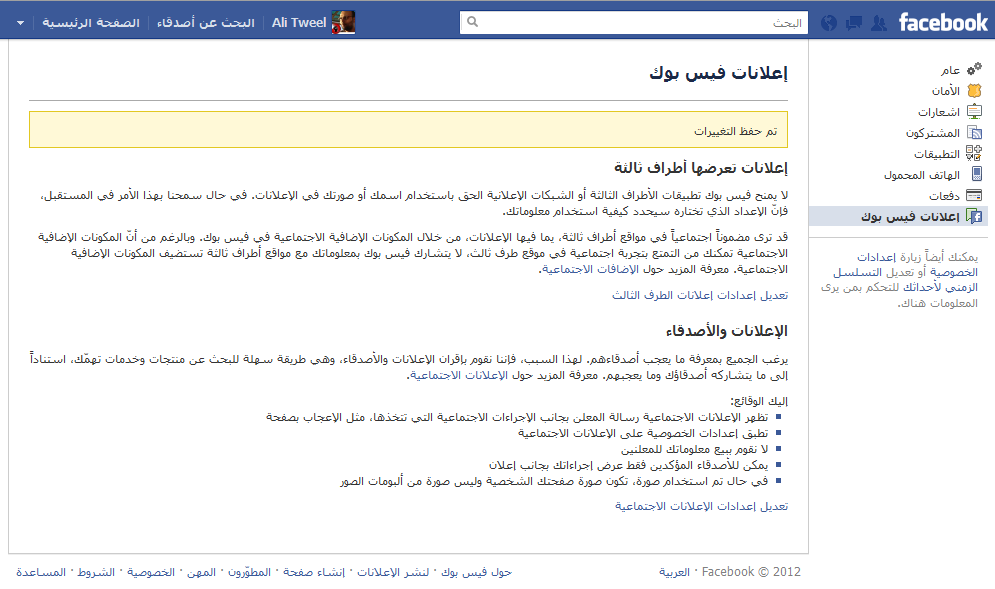This screenshot has height=589, width=995.
Task: Click the phone icon beside الهاتف المحمول
Action: pos(974,175)
